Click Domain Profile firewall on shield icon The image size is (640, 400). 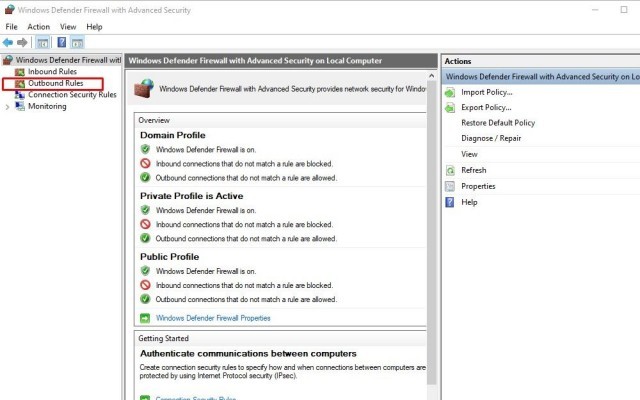click(145, 149)
